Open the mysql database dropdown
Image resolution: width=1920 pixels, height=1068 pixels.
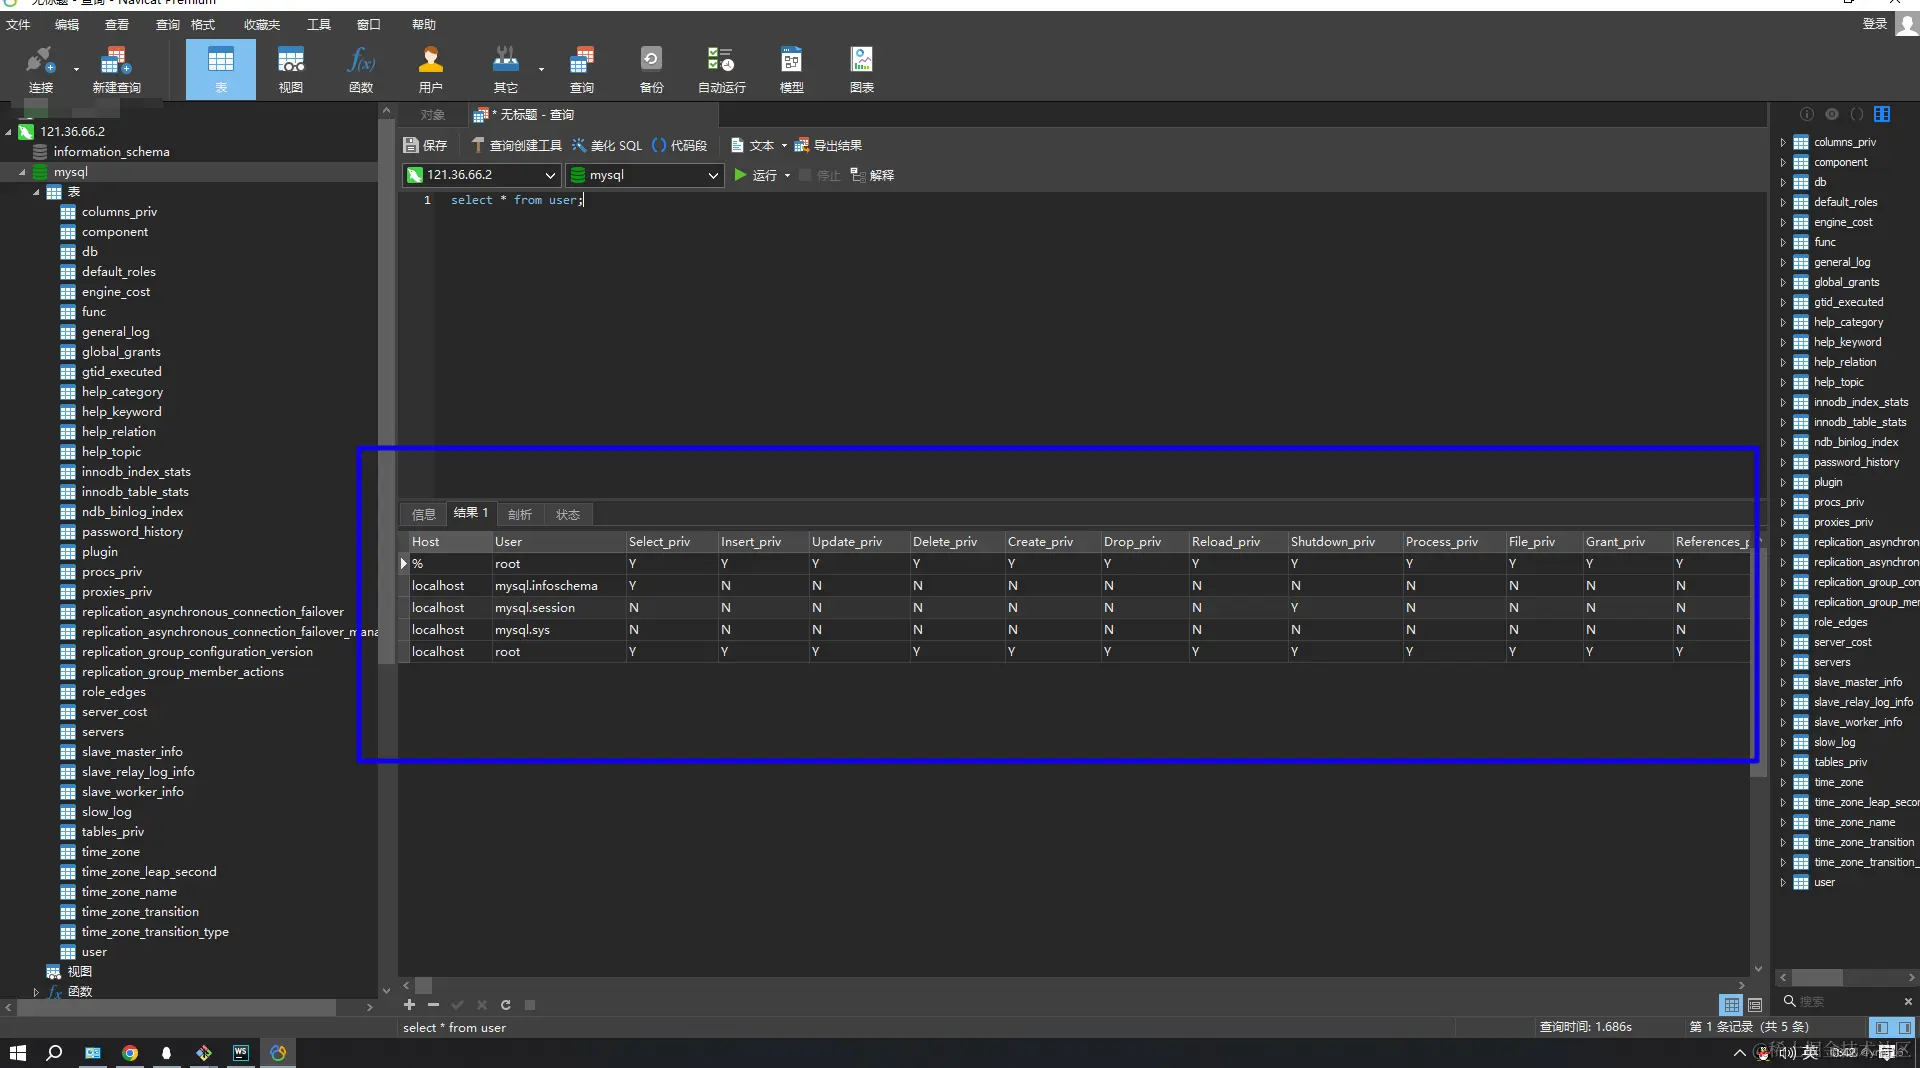point(645,175)
